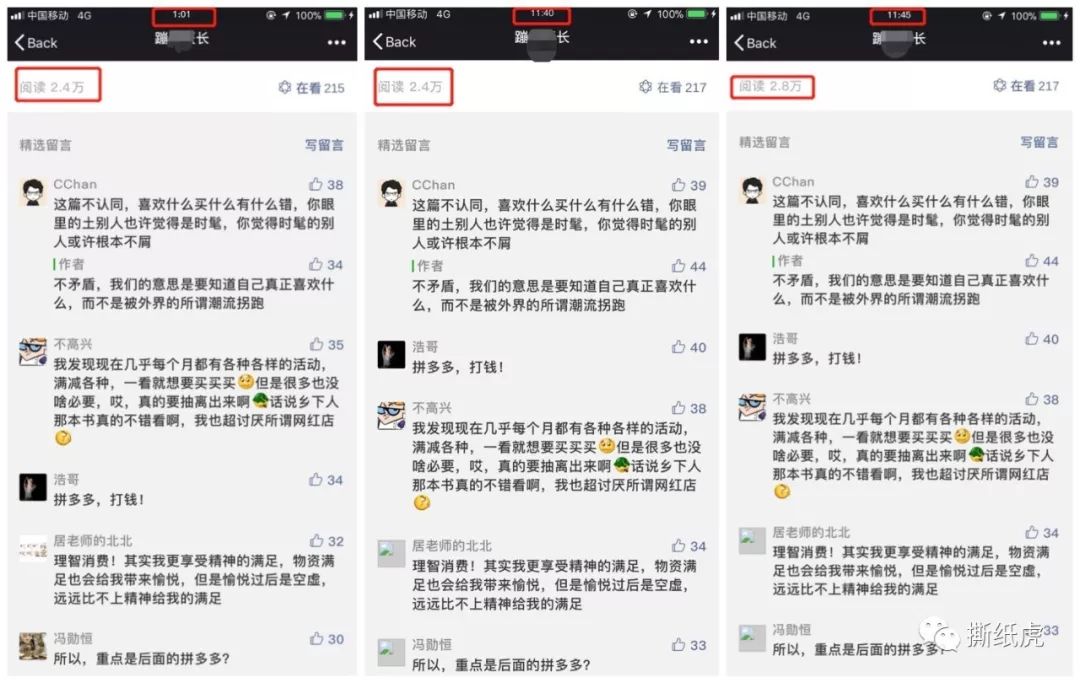Toggle 在看 217 in the 11:45 screenshot
Image resolution: width=1080 pixels, height=683 pixels.
[1026, 86]
